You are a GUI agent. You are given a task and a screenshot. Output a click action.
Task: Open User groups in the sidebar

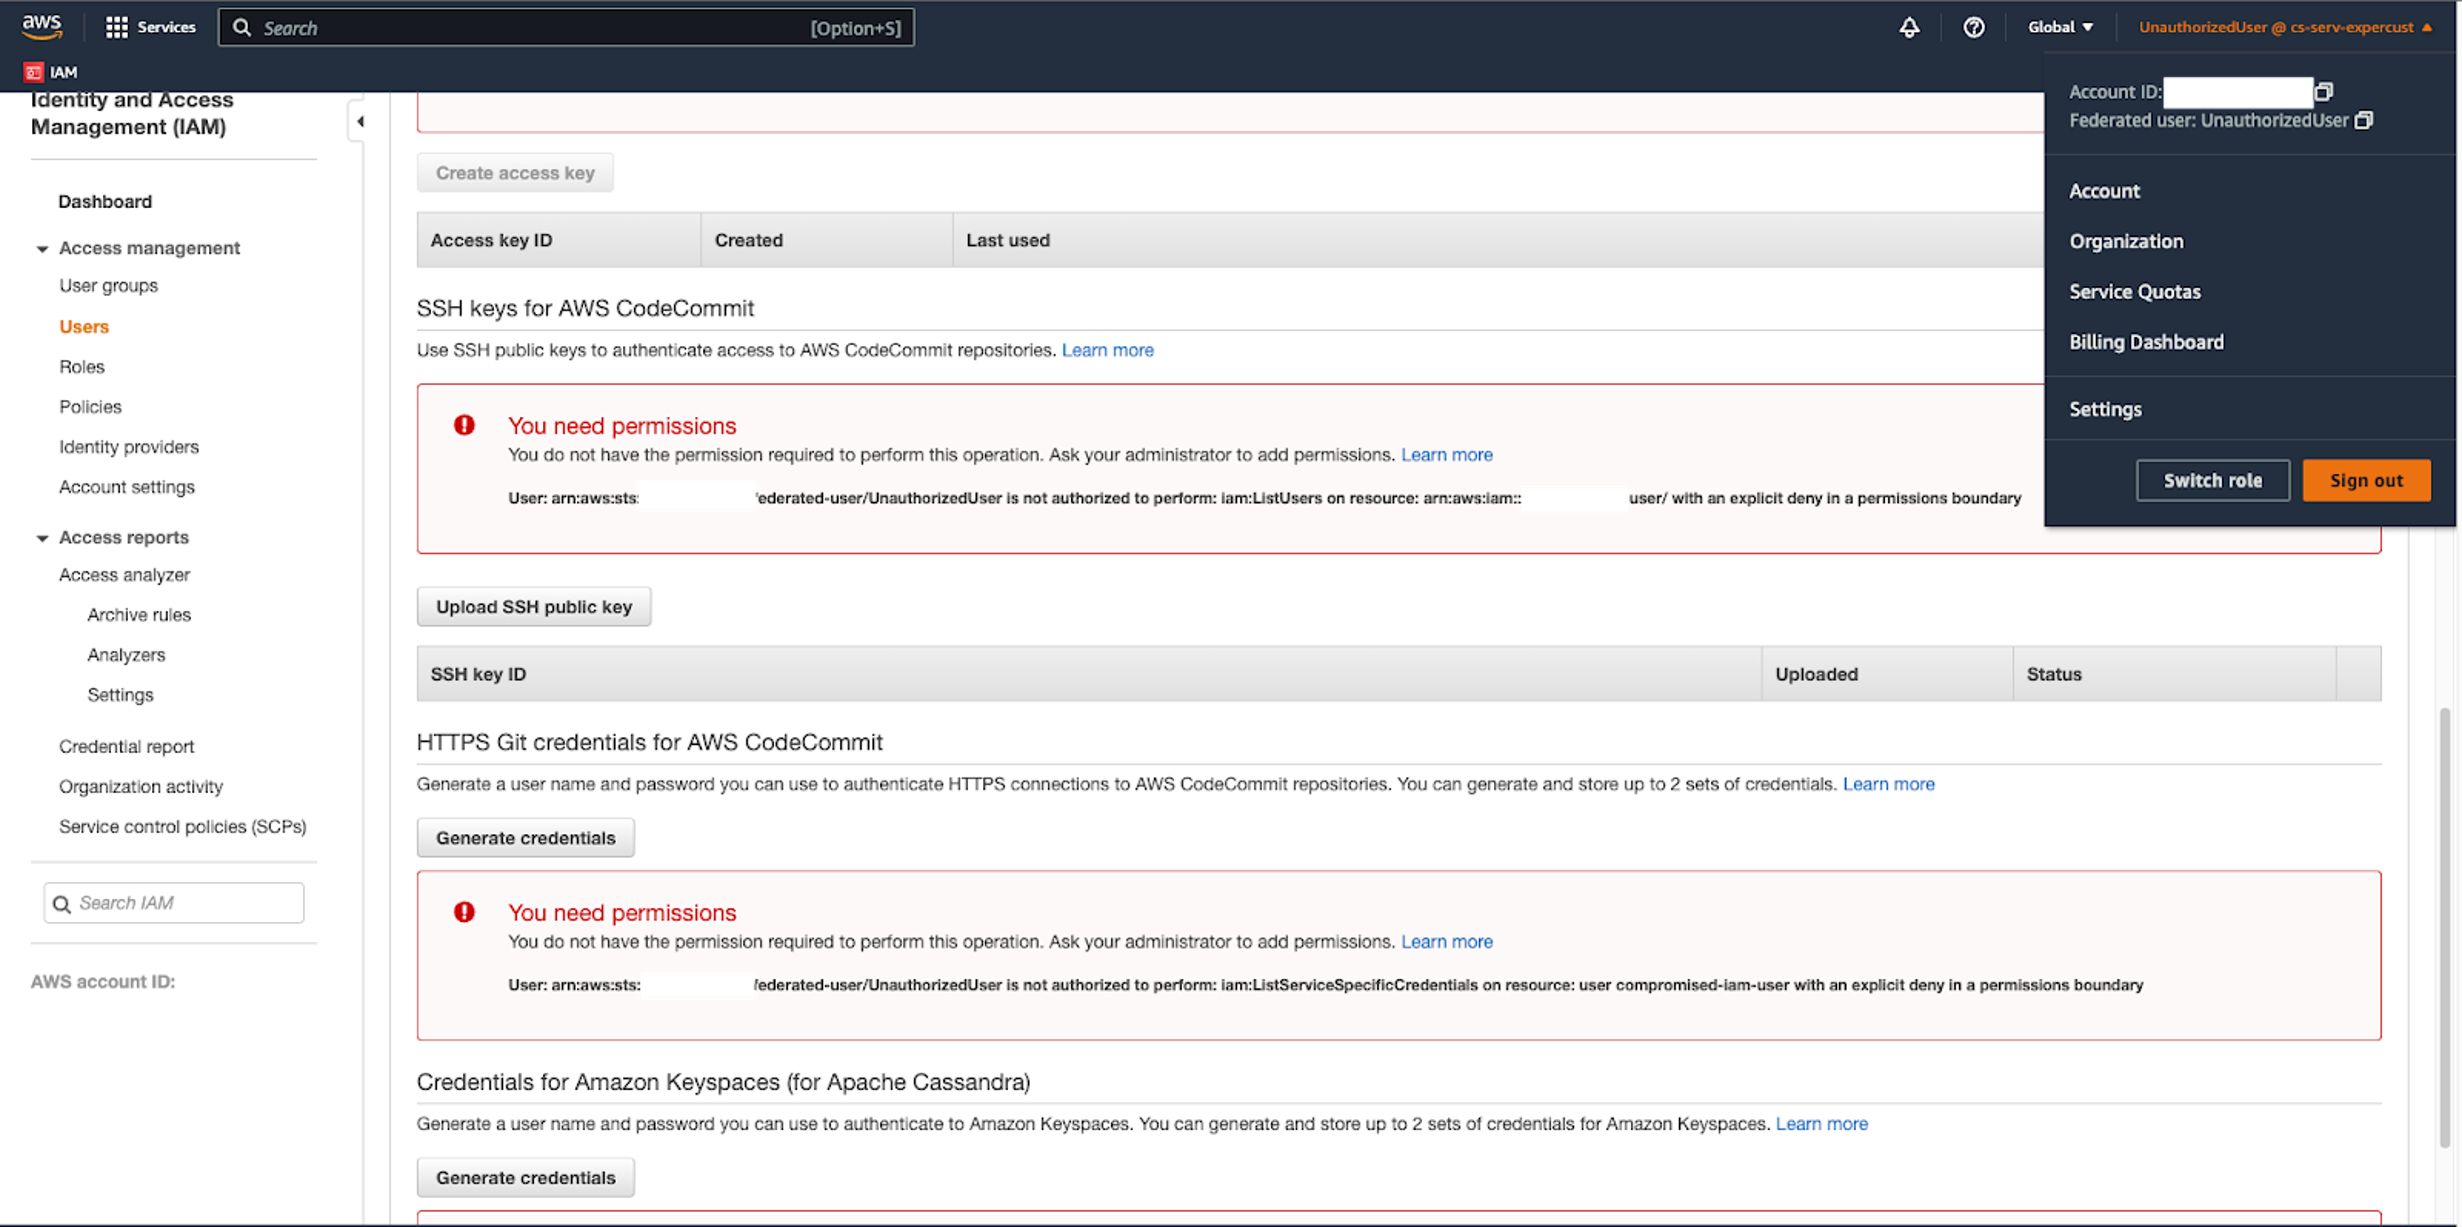[108, 286]
